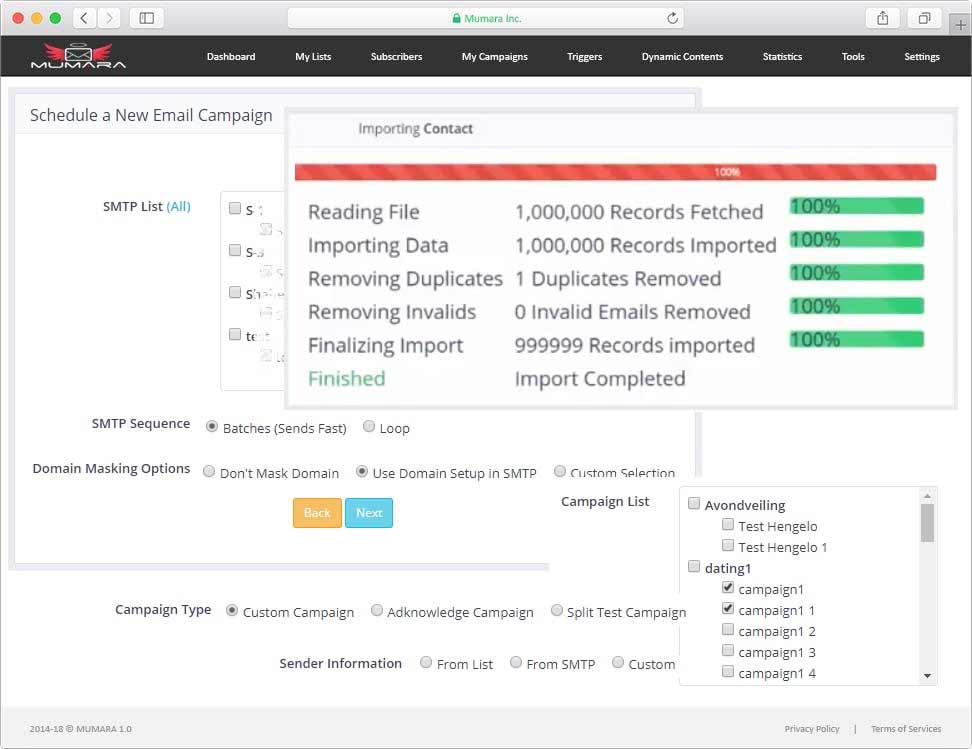Screen dimensions: 972x749
Task: Click the Mumara logo icon
Action: 78,56
